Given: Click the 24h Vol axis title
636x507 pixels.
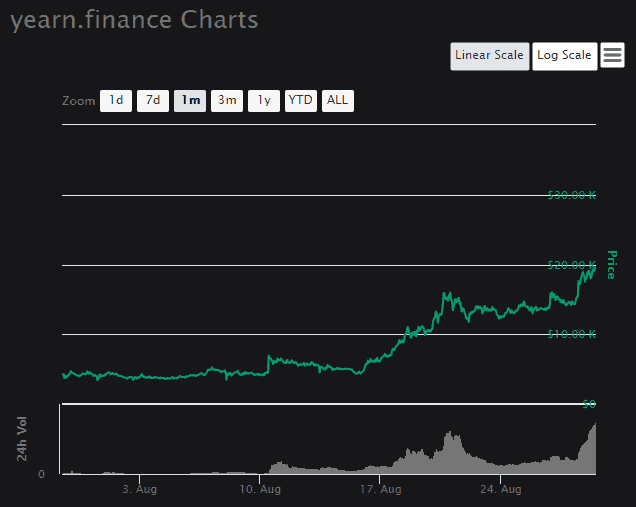Looking at the screenshot, I should coord(21,438).
